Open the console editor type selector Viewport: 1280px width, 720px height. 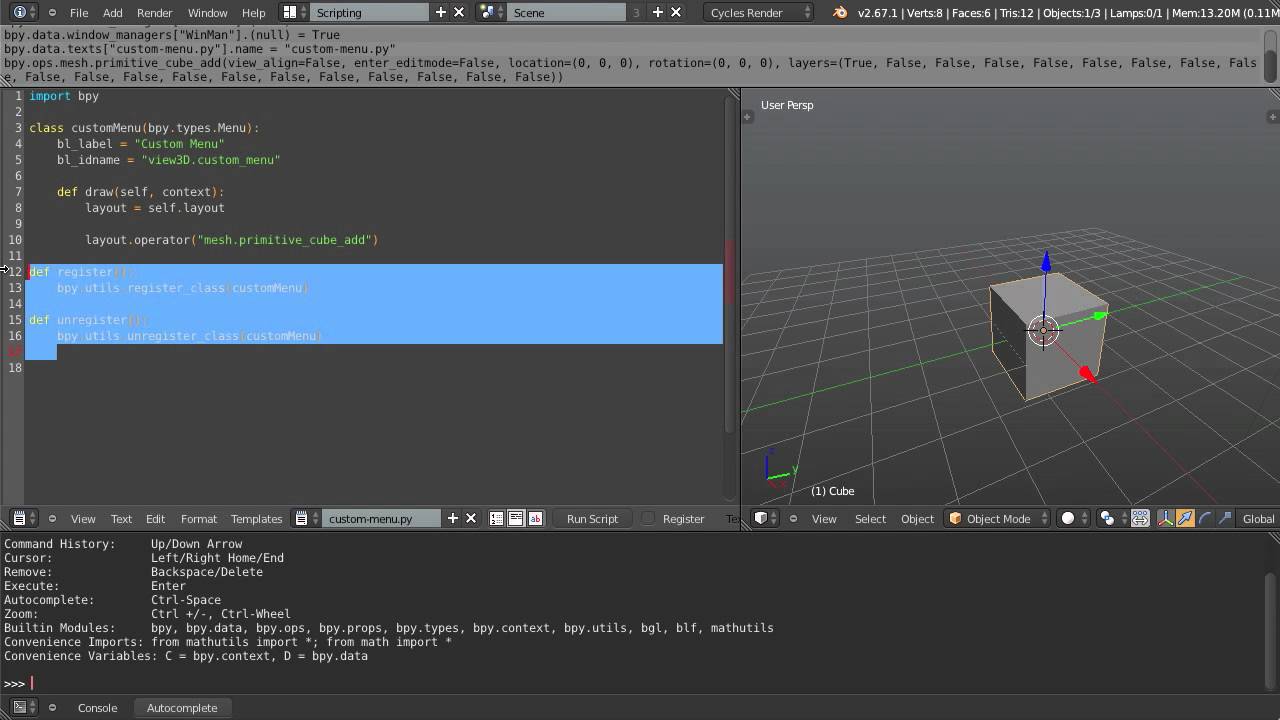coord(24,707)
